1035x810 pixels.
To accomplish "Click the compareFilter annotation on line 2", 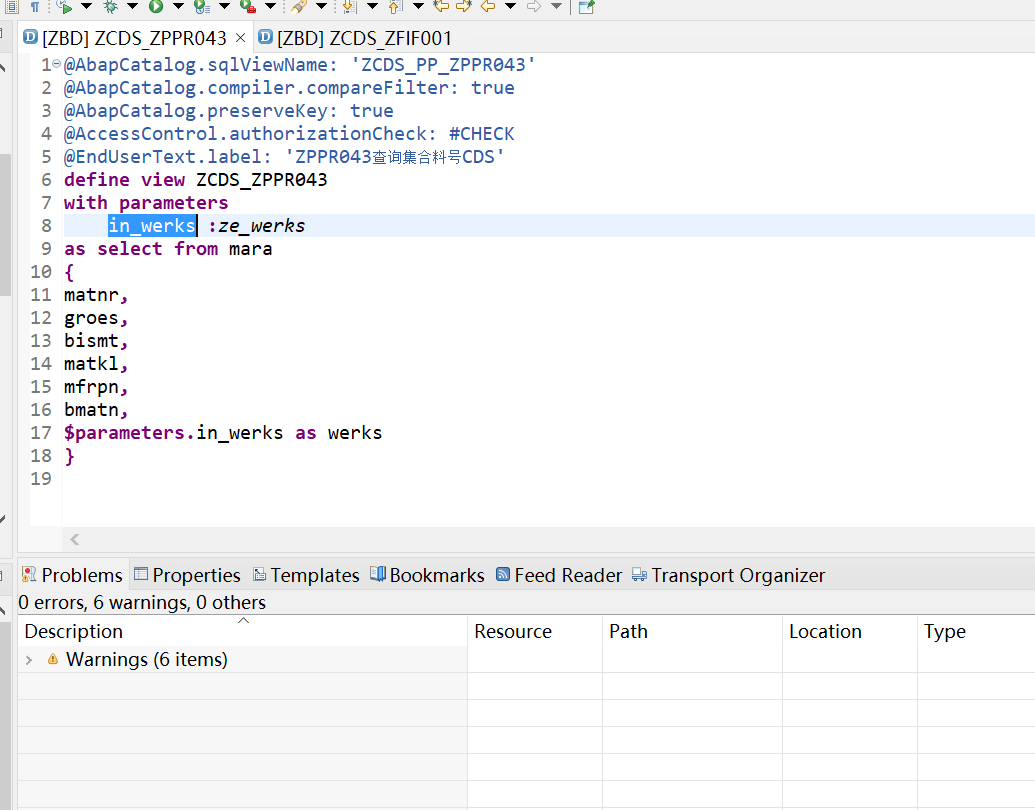I will click(x=288, y=88).
